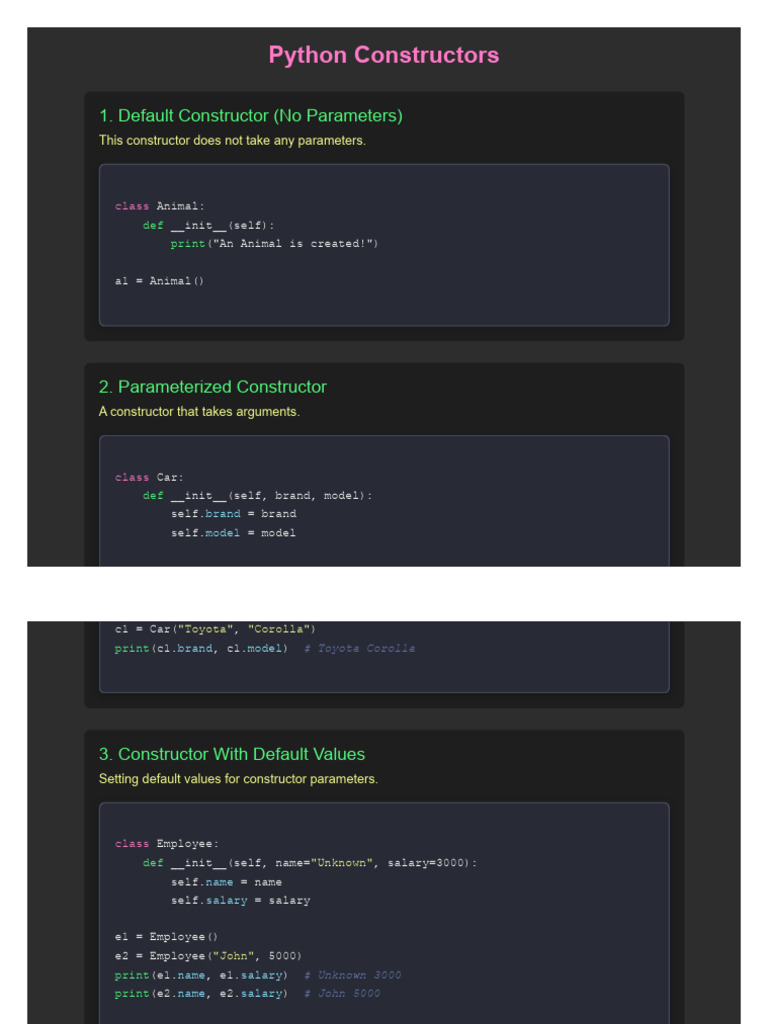Click the '# Unknown 3000' comment
Screen dimensions: 768x1024
tap(352, 975)
